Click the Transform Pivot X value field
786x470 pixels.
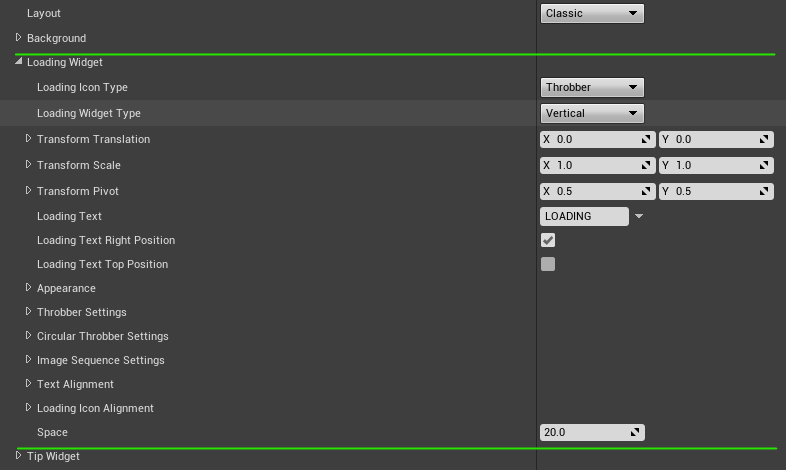598,191
